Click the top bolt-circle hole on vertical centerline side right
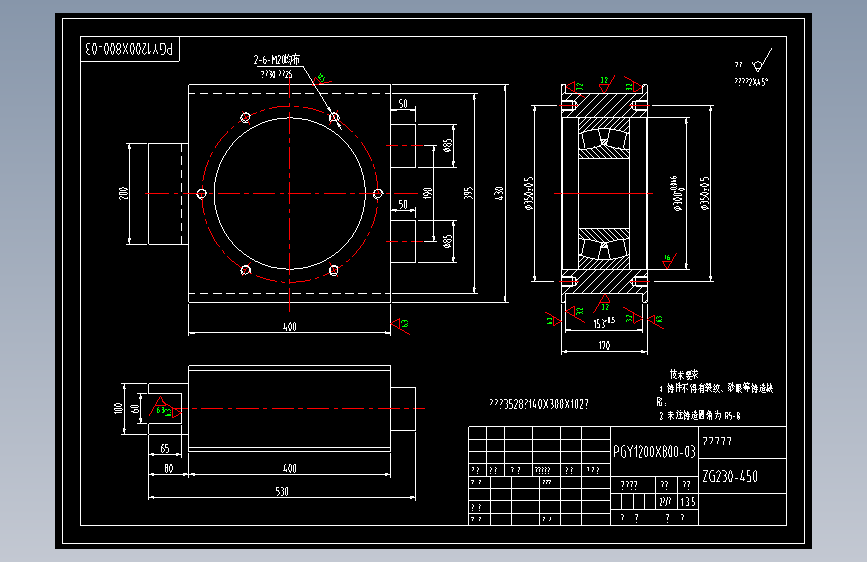This screenshot has height=562, width=867. click(334, 117)
